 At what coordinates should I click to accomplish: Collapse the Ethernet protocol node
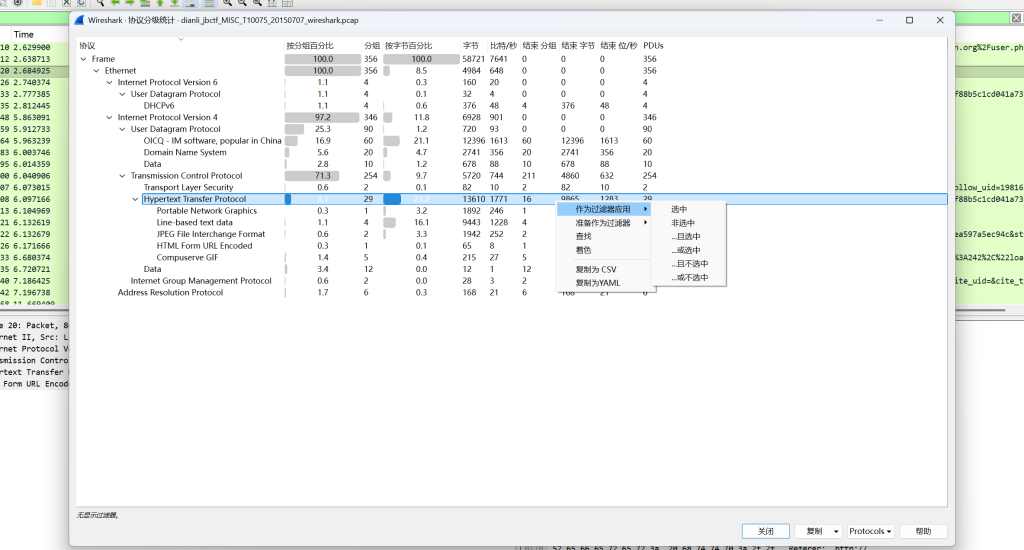96,71
